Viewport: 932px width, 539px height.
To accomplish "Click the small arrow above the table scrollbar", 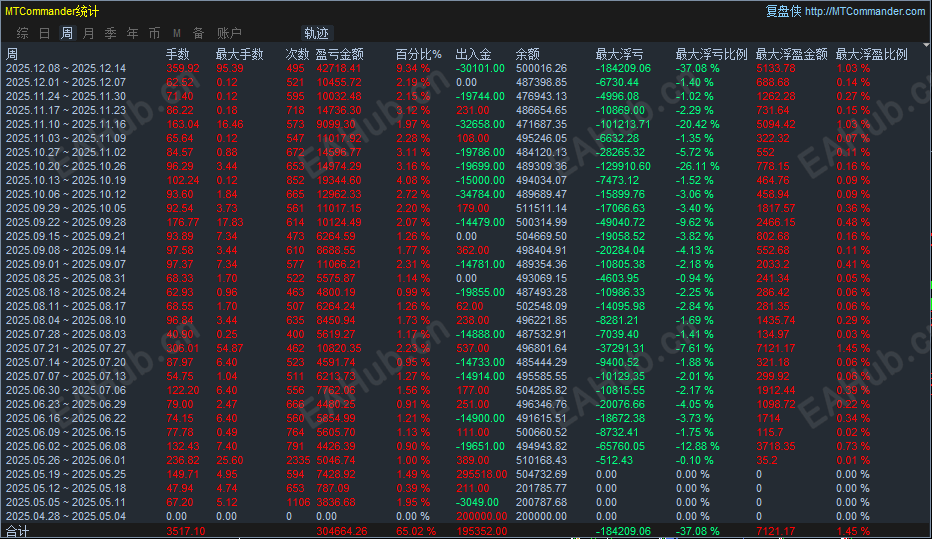I will [x=926, y=45].
